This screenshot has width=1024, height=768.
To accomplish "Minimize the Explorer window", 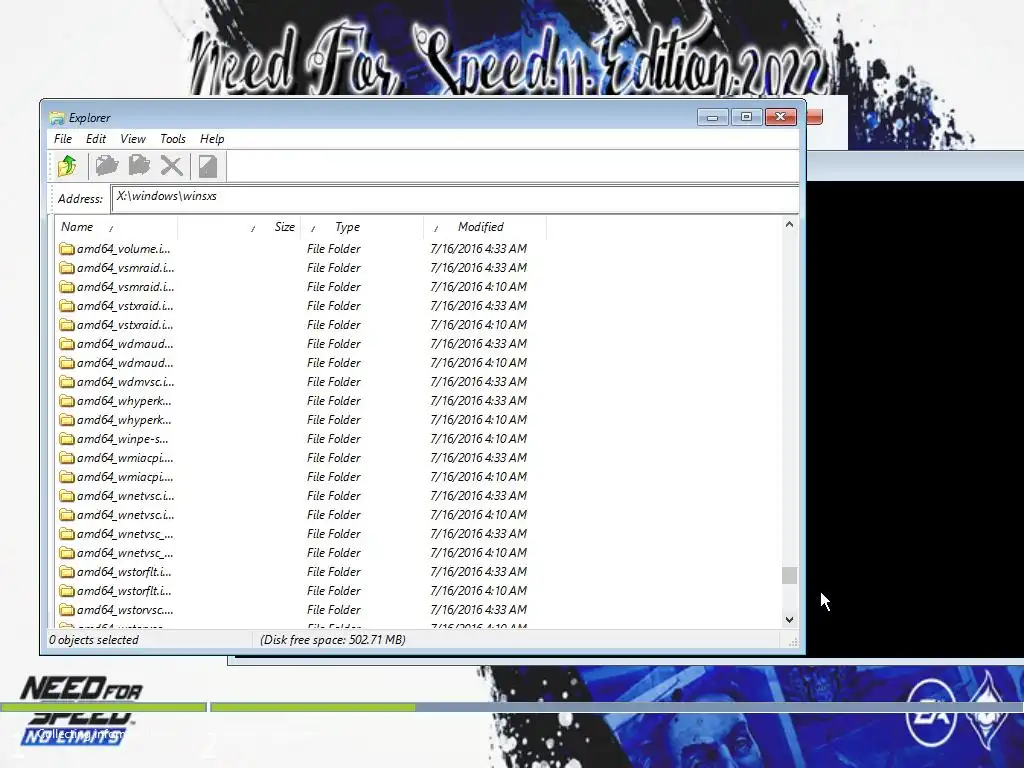I will point(712,117).
